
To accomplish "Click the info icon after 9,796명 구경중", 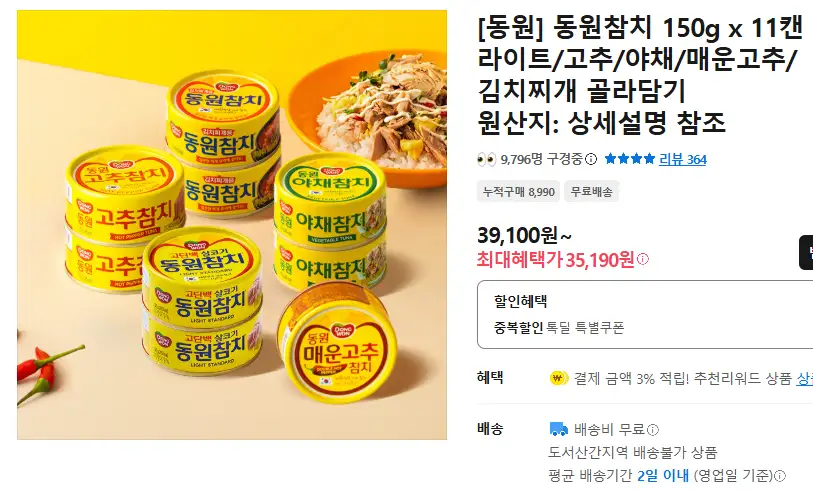I will tap(591, 159).
